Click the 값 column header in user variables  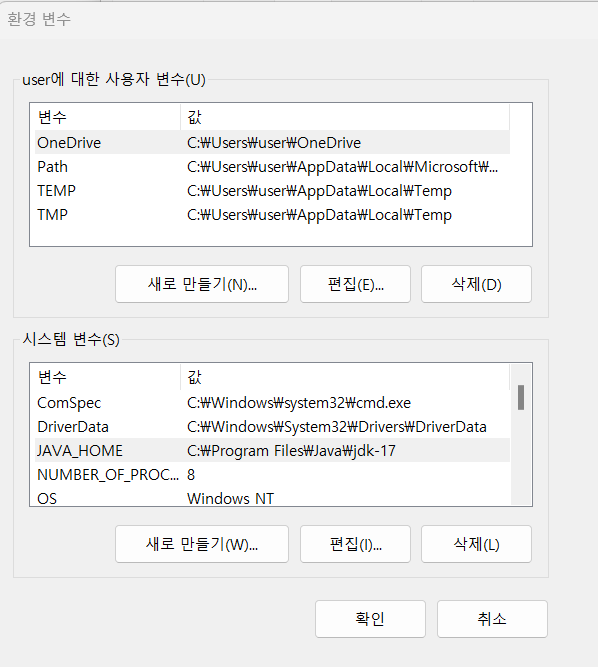point(345,117)
